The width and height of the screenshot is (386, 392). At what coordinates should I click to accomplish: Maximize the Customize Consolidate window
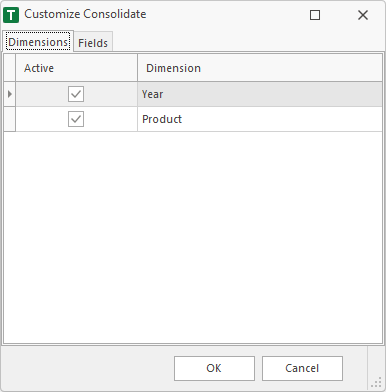tap(315, 15)
